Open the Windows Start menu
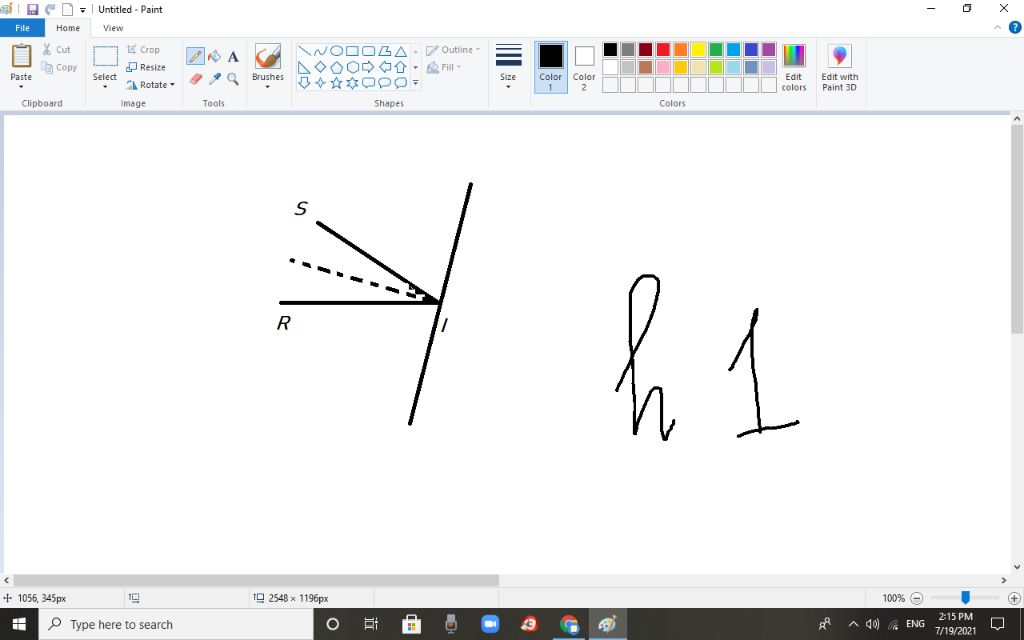Screen dimensions: 1024x640 [19, 624]
